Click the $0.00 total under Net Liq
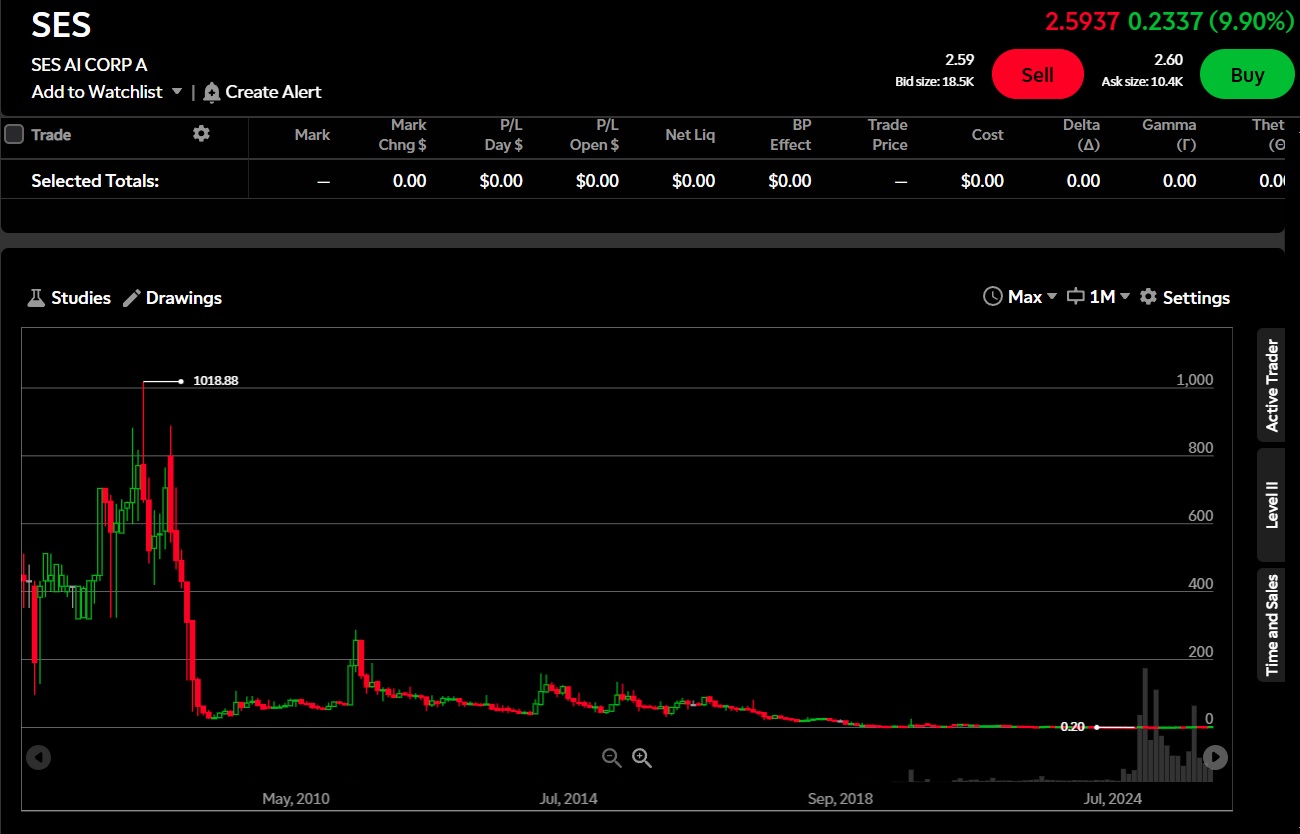 click(x=693, y=181)
